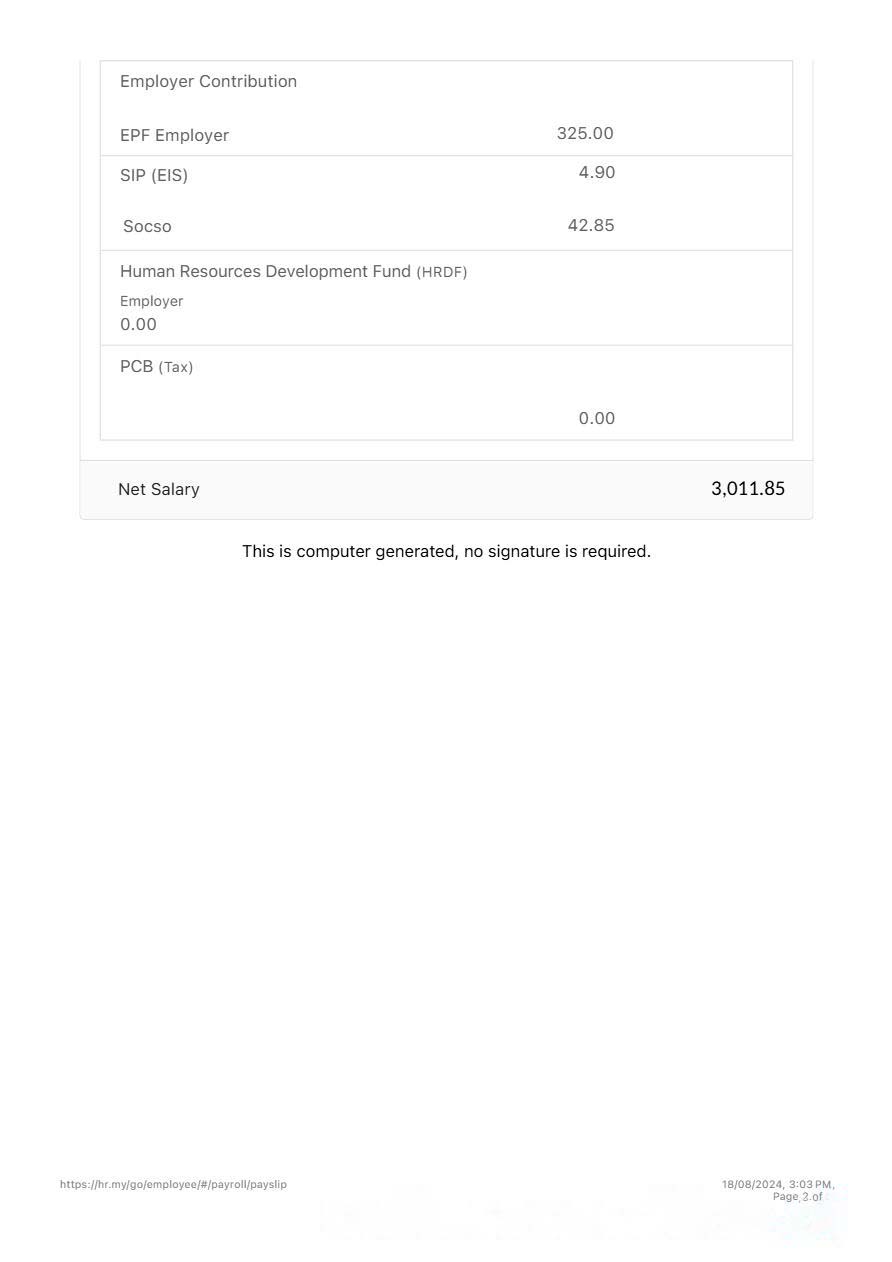Image resolution: width=892 pixels, height=1262 pixels.
Task: Select the EPF Employer label
Action: [174, 136]
